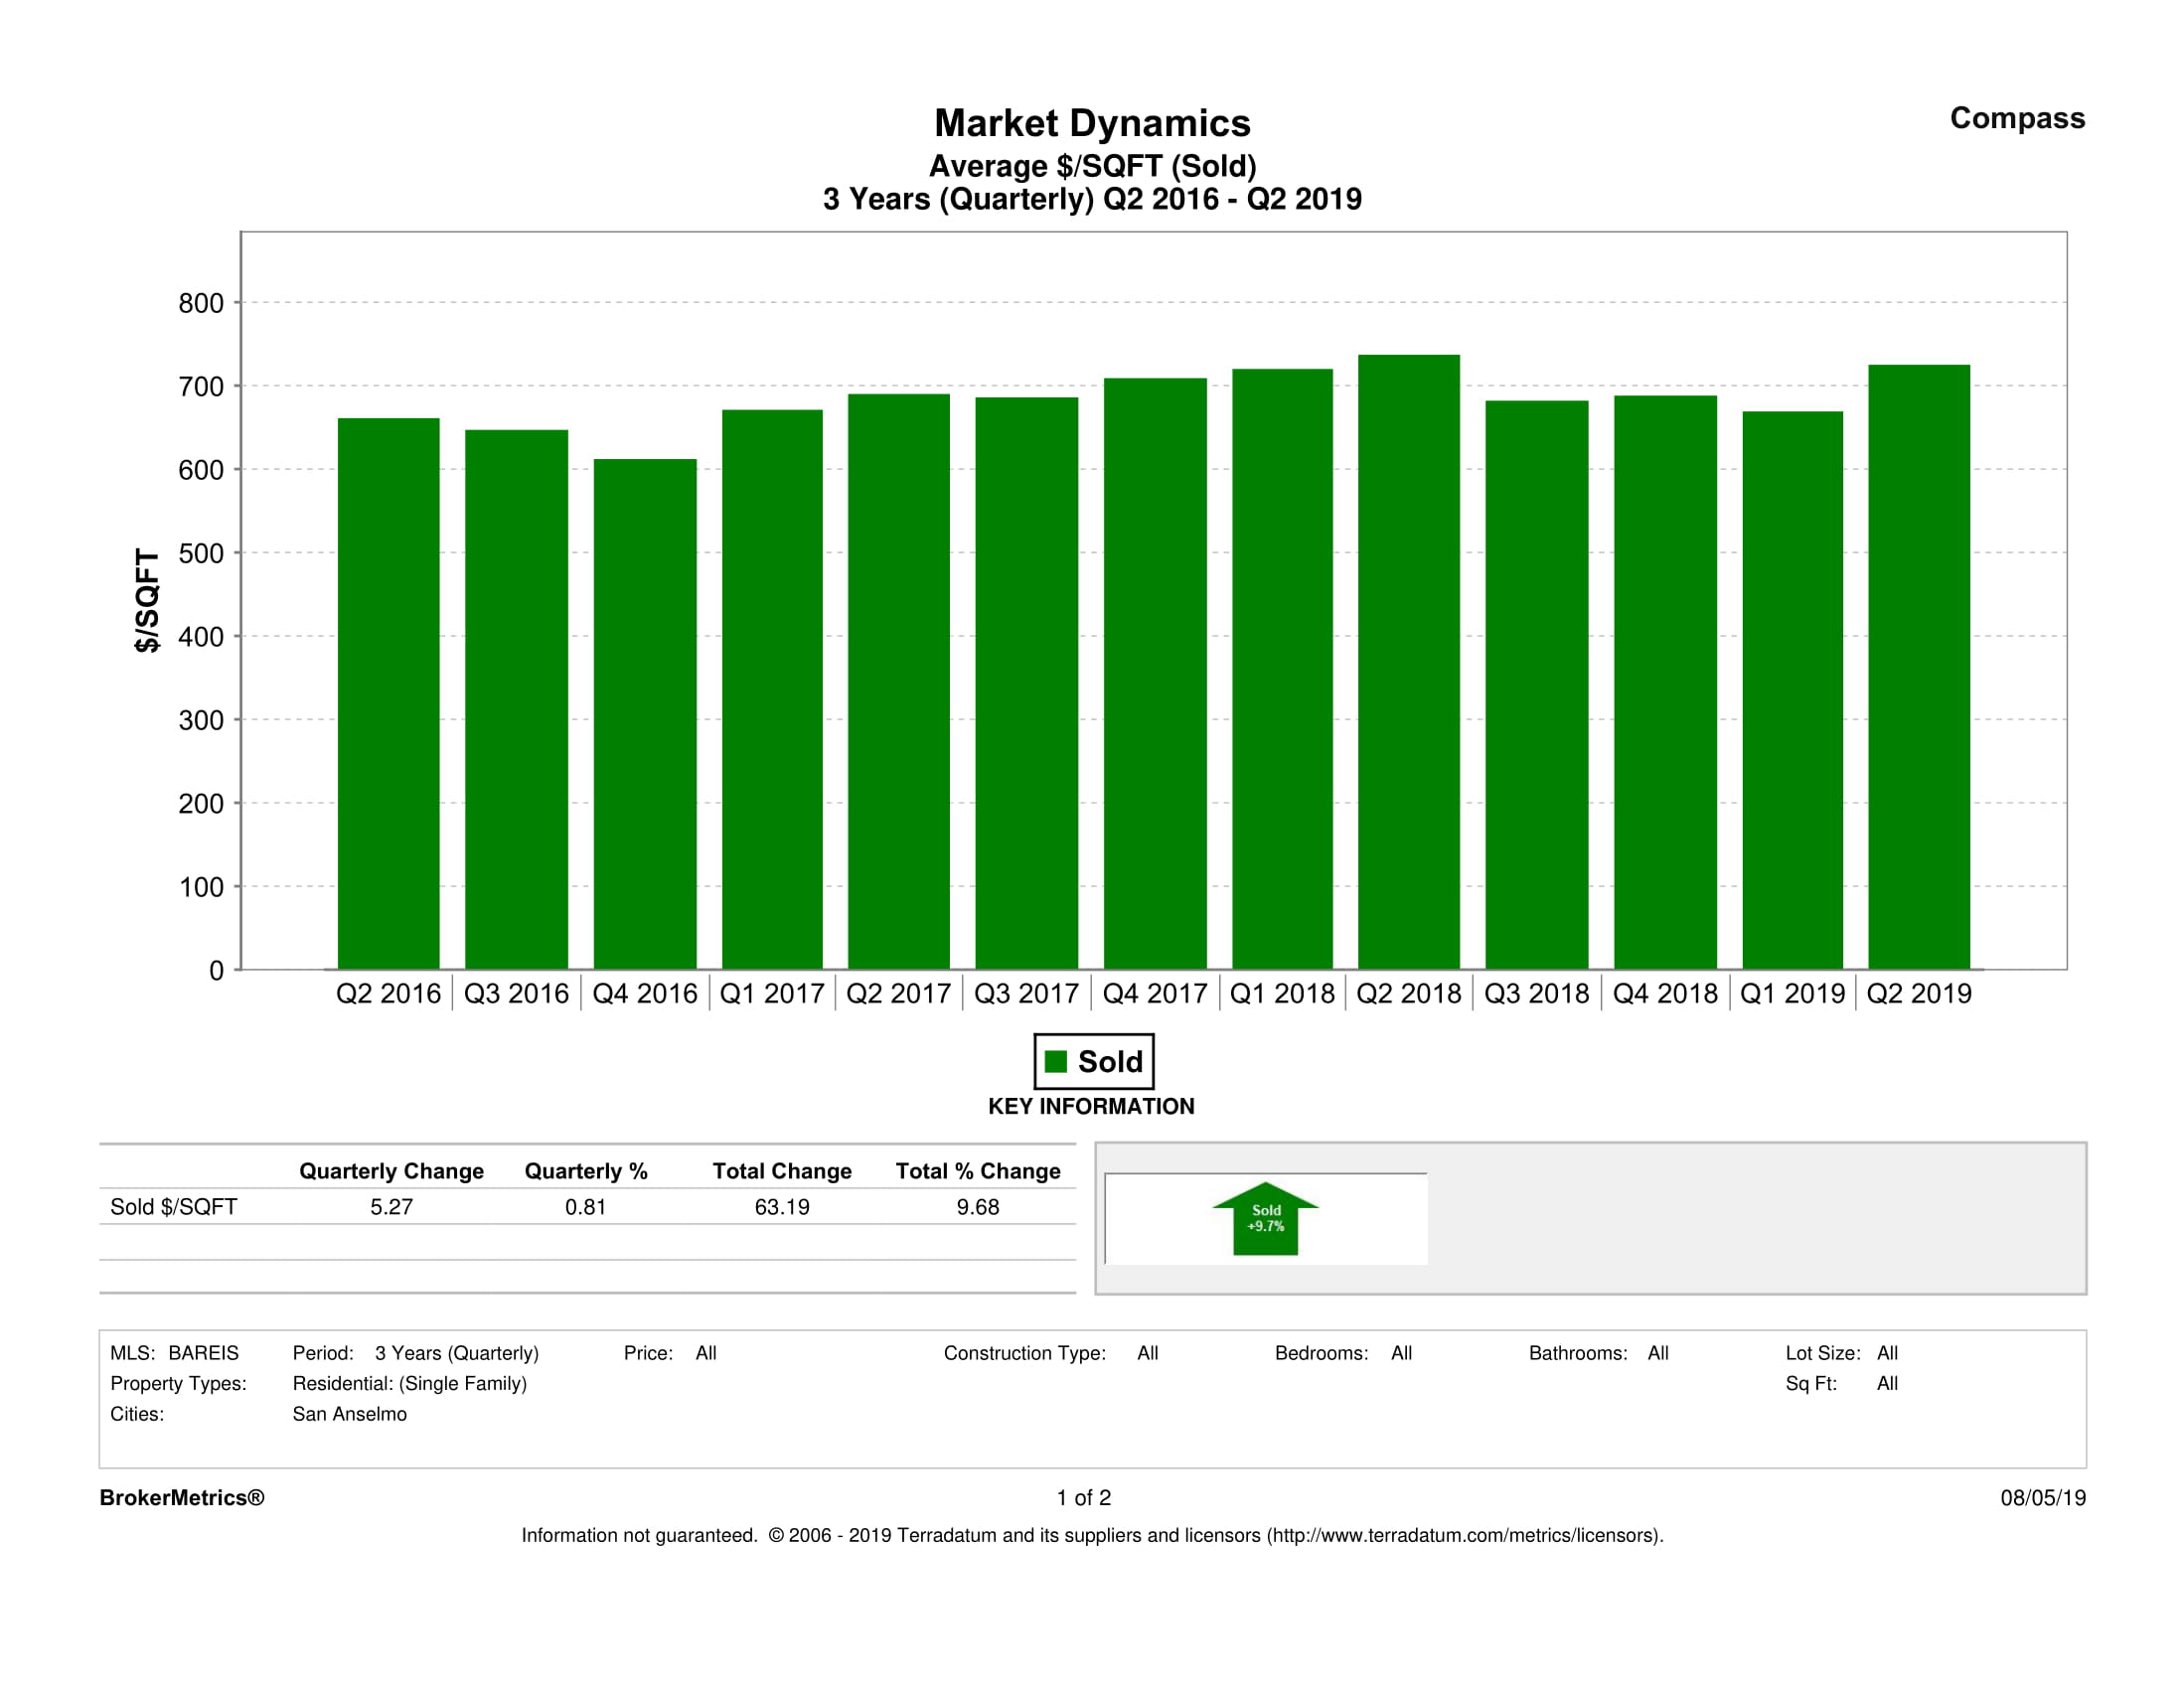The height and width of the screenshot is (1689, 2184).
Task: Click the Sold $/SQFT row label
Action: [x=173, y=1207]
